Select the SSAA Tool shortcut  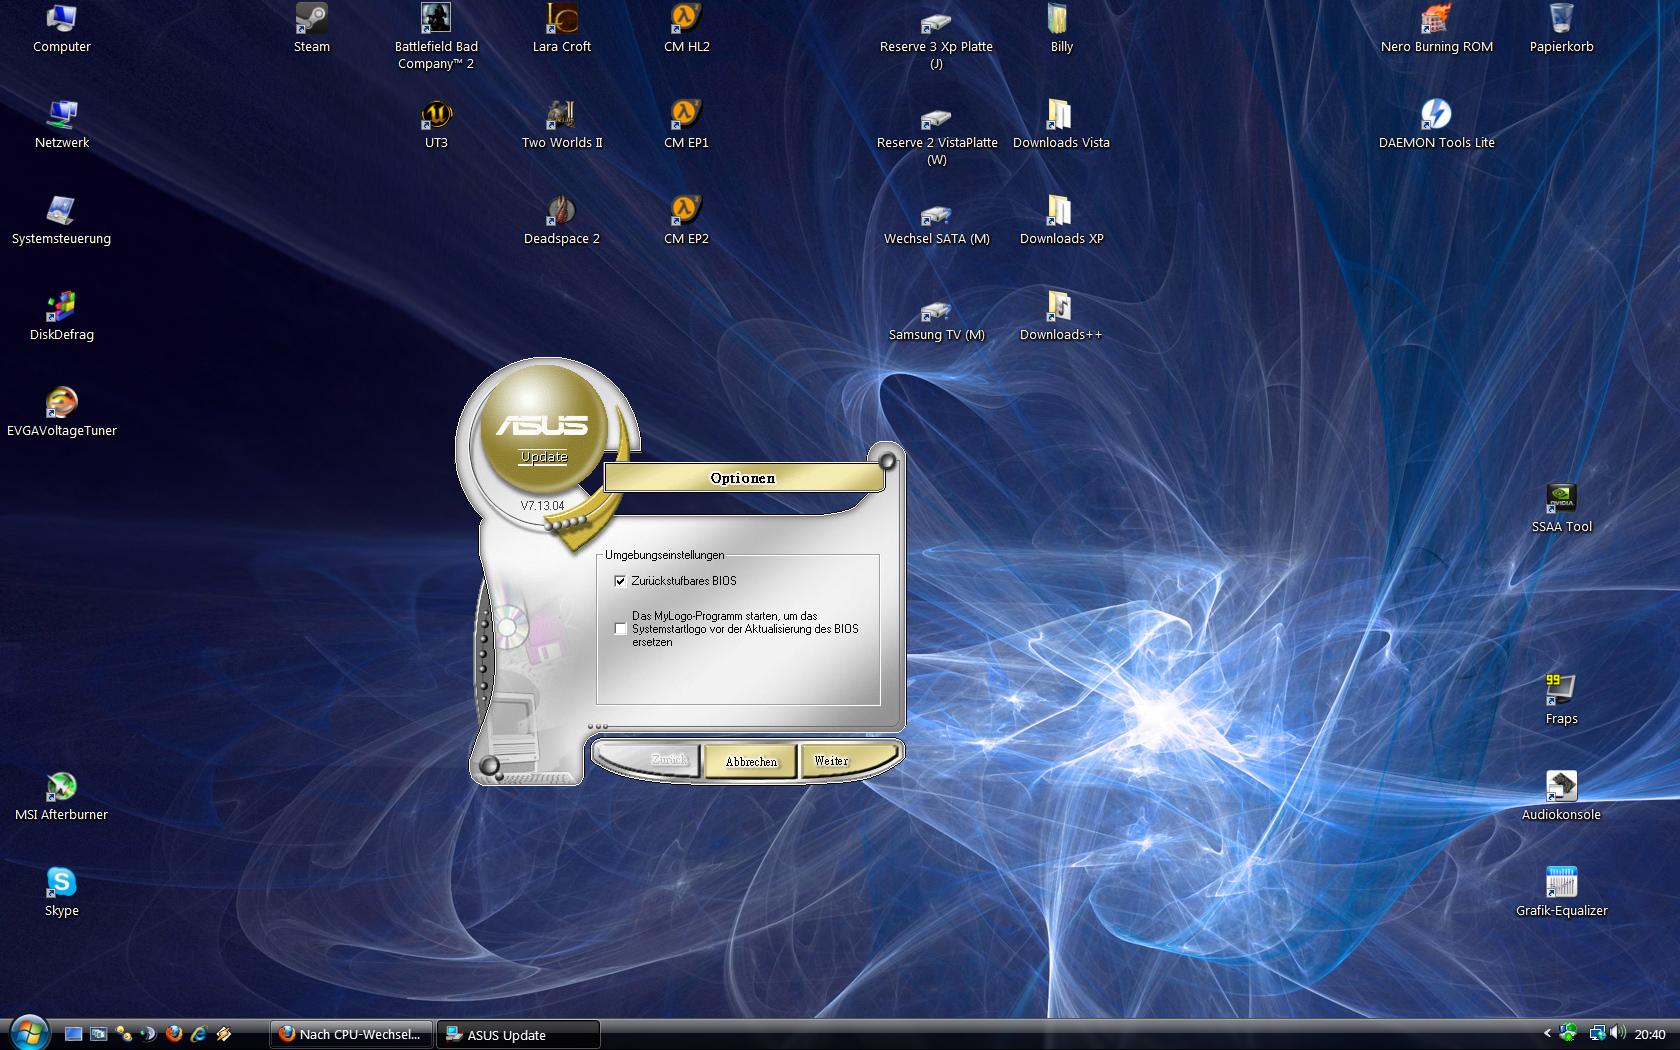click(1561, 509)
